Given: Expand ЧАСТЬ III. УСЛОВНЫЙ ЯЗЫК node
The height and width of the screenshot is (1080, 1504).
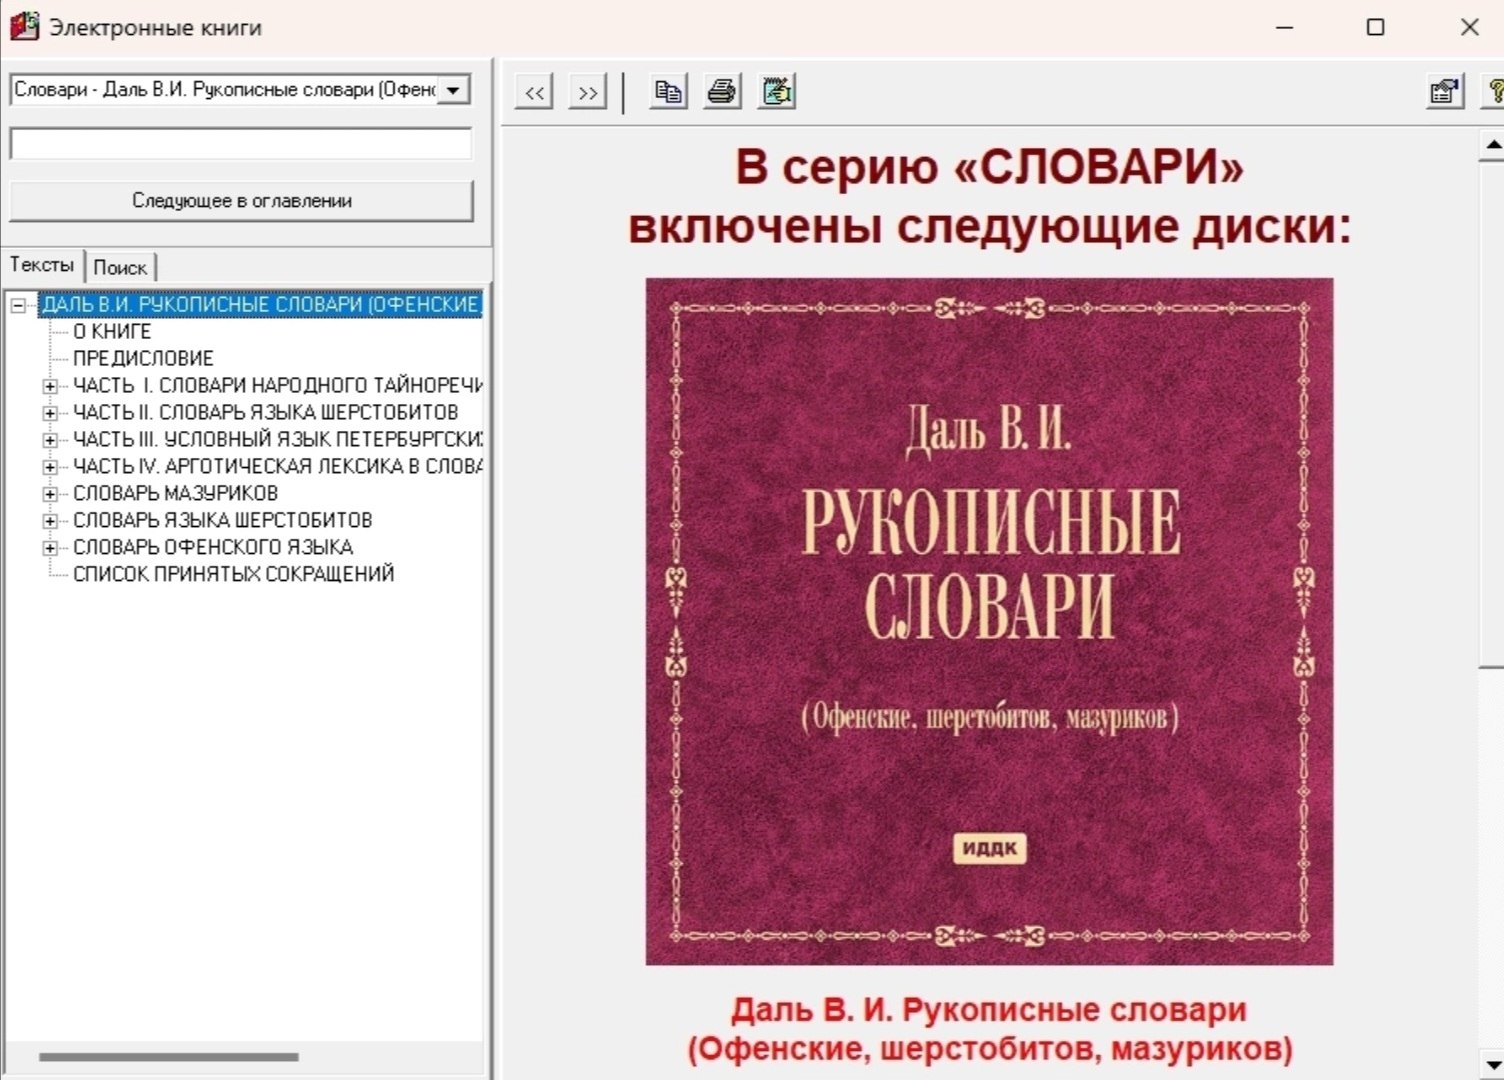Looking at the screenshot, I should tap(50, 440).
